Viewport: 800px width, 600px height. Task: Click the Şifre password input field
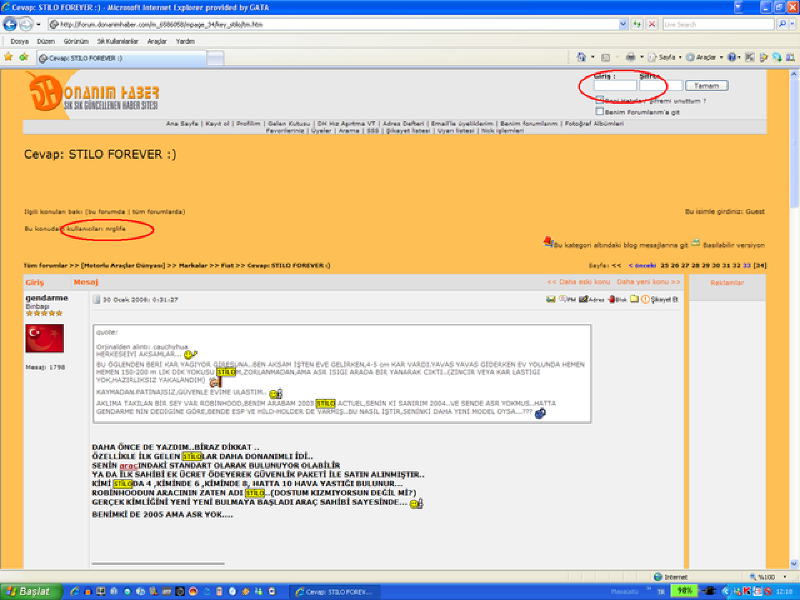661,86
